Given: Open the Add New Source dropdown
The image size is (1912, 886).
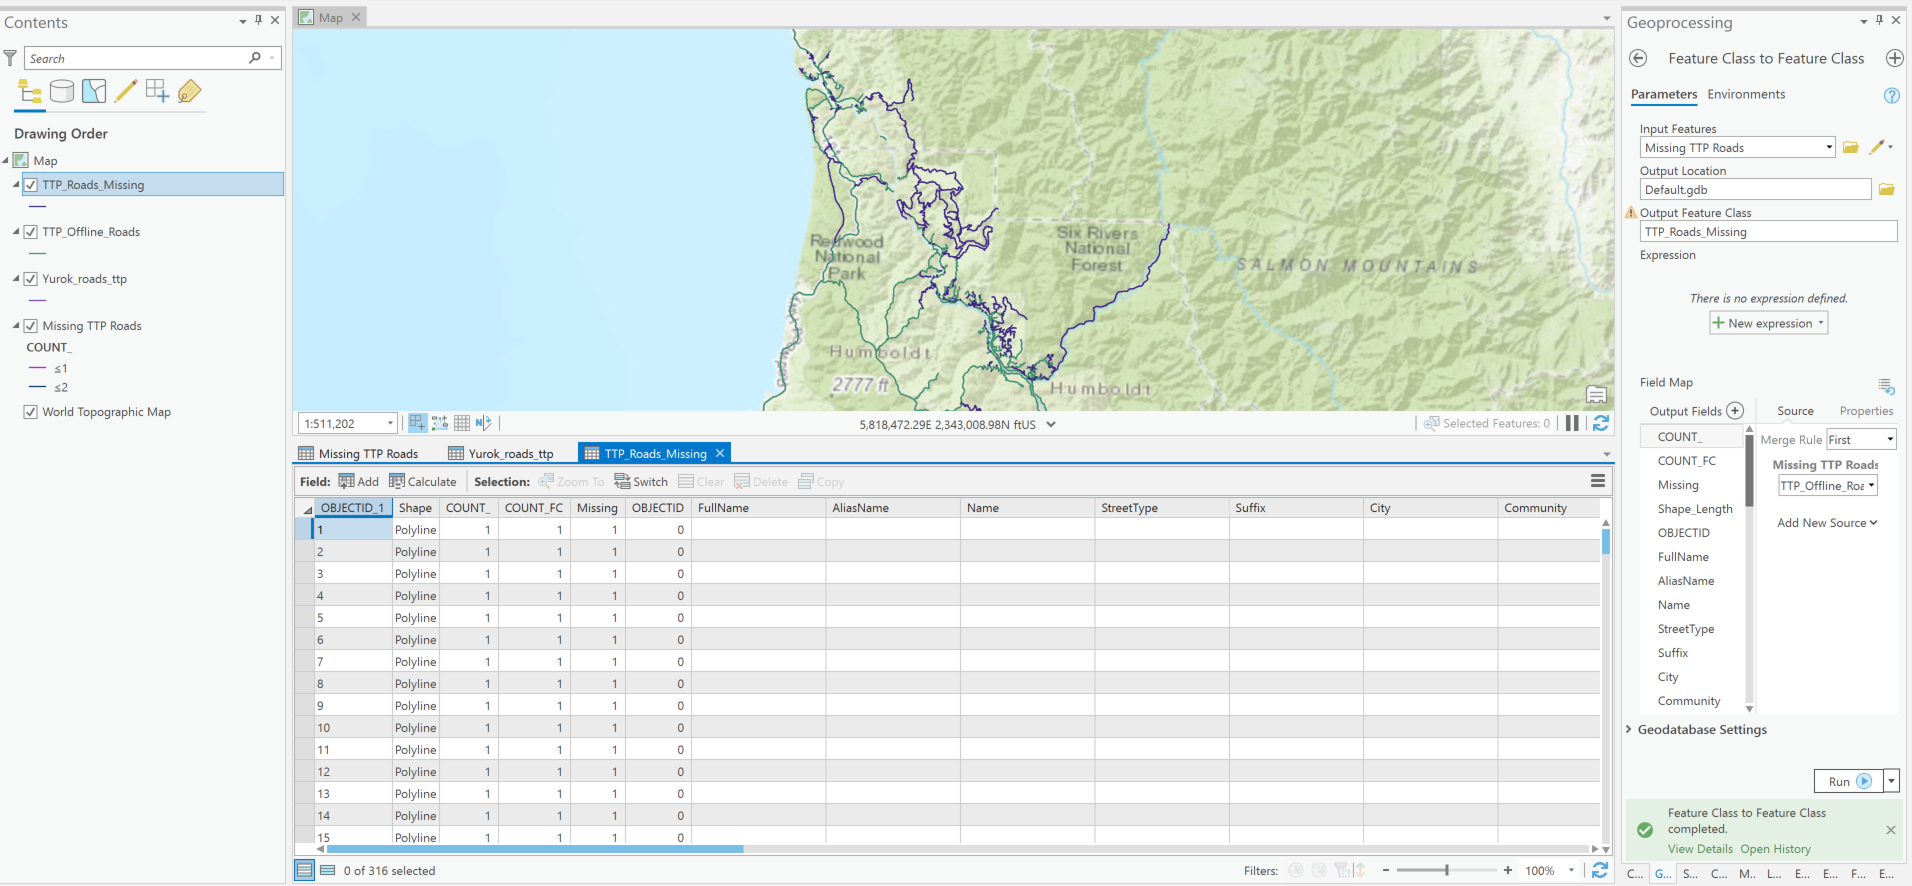Looking at the screenshot, I should (x=1827, y=523).
